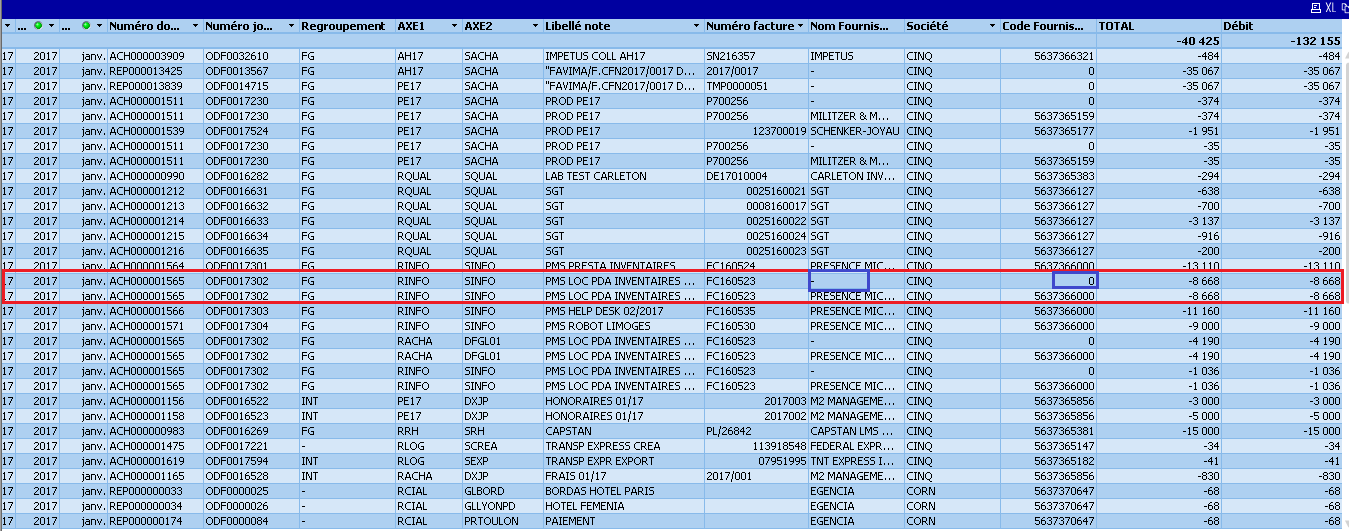The image size is (1349, 531).
Task: Click the FRAIS 01/17 note
Action: [576, 476]
